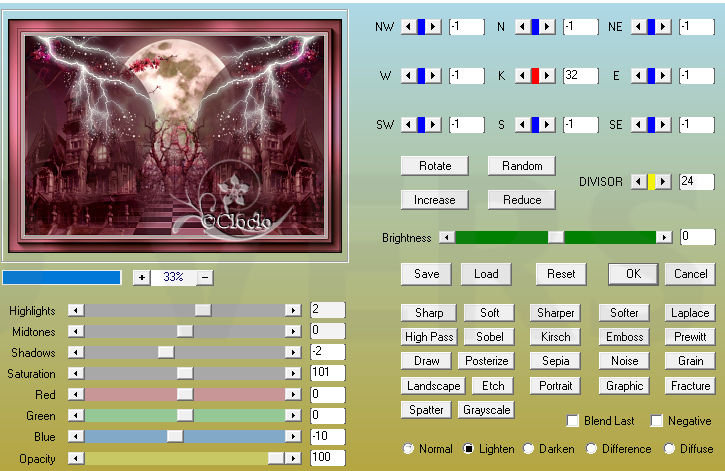Click the Random button
The width and height of the screenshot is (725, 471).
point(522,166)
